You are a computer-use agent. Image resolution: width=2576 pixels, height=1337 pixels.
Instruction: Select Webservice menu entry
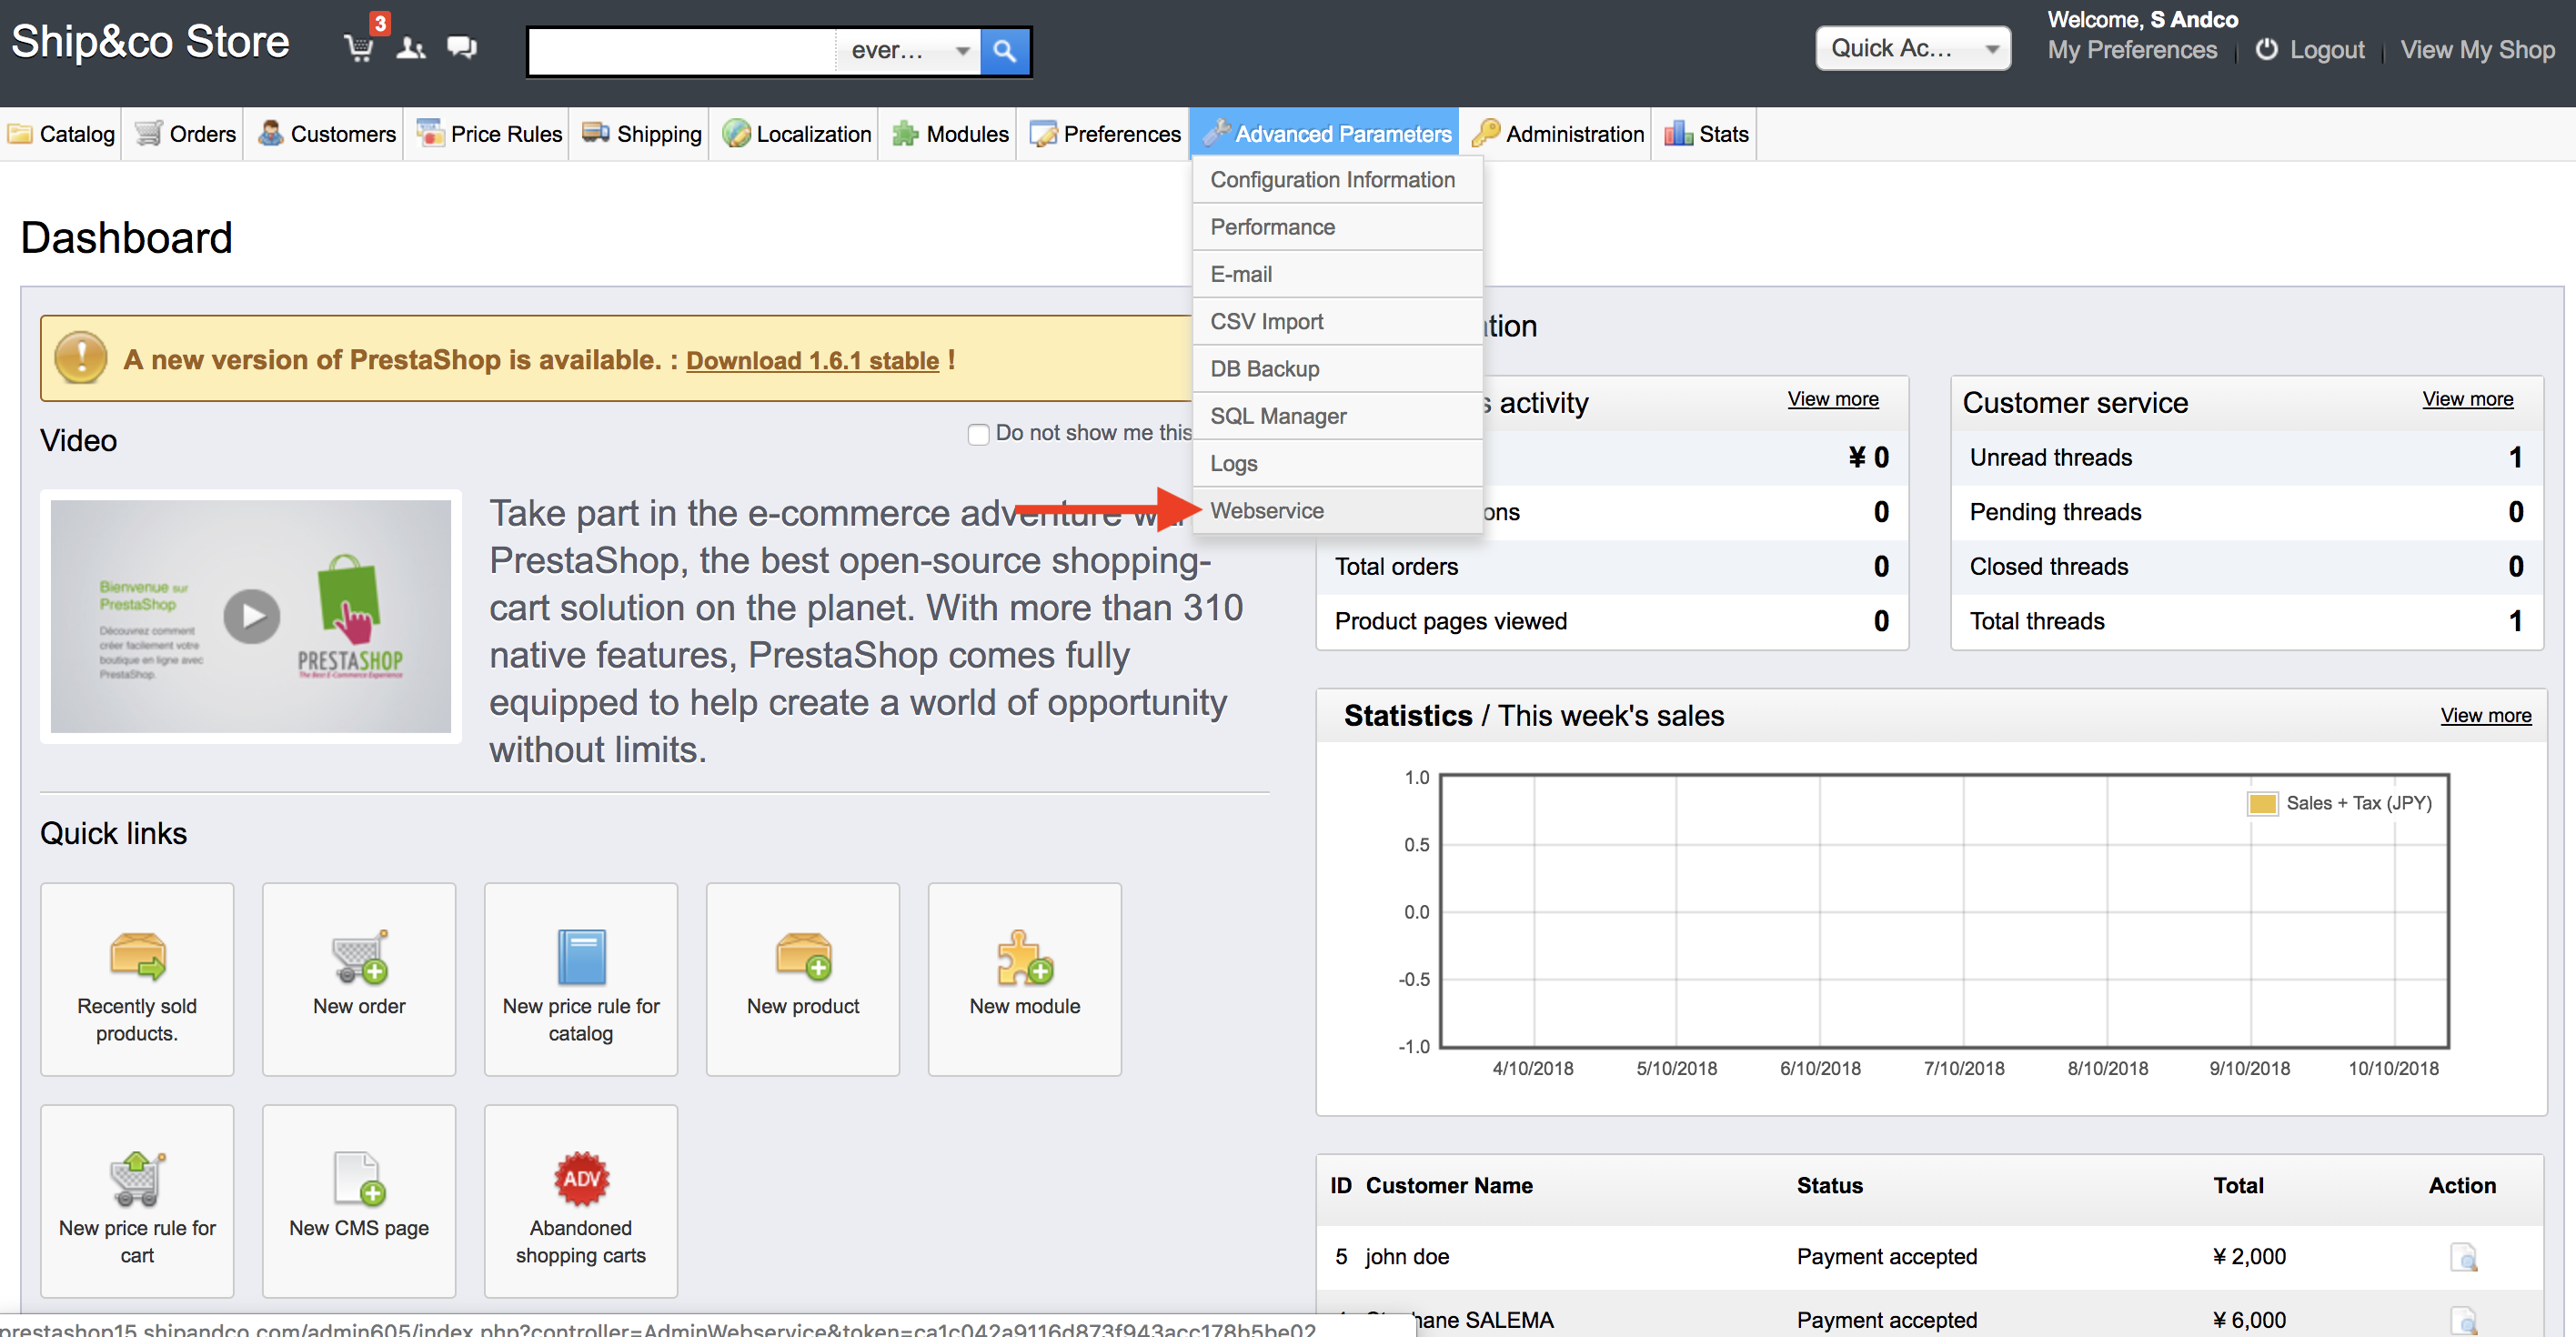tap(1337, 511)
